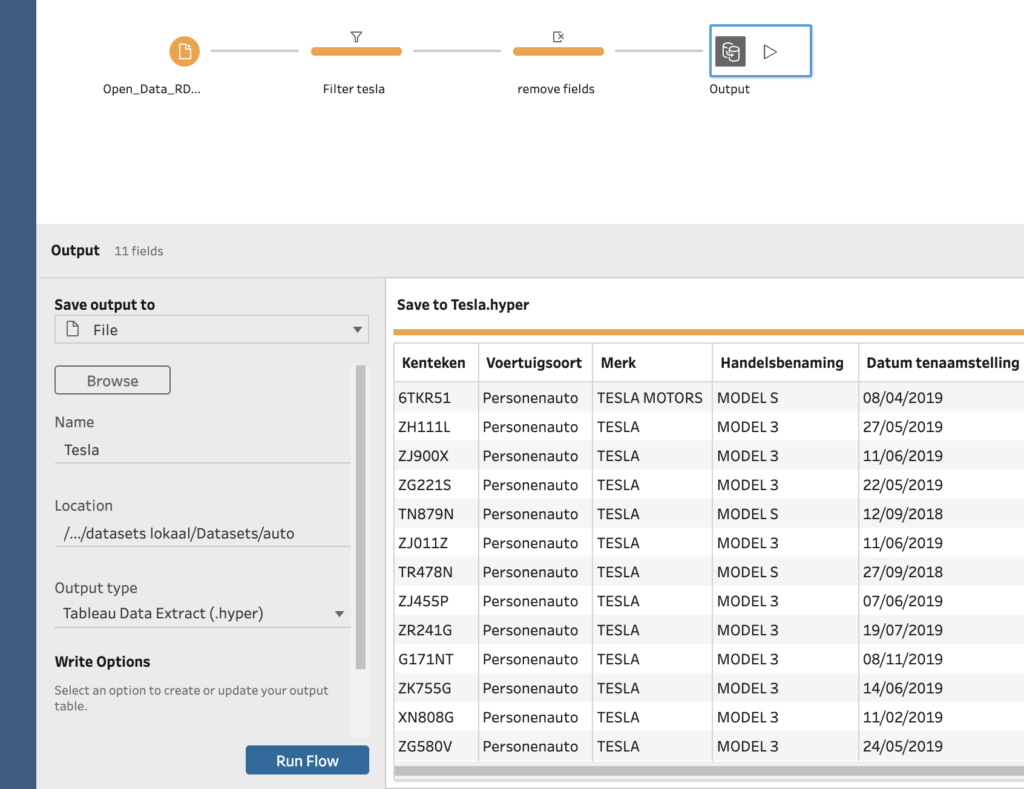
Task: Click the file icon in Save output to
Action: coord(72,330)
